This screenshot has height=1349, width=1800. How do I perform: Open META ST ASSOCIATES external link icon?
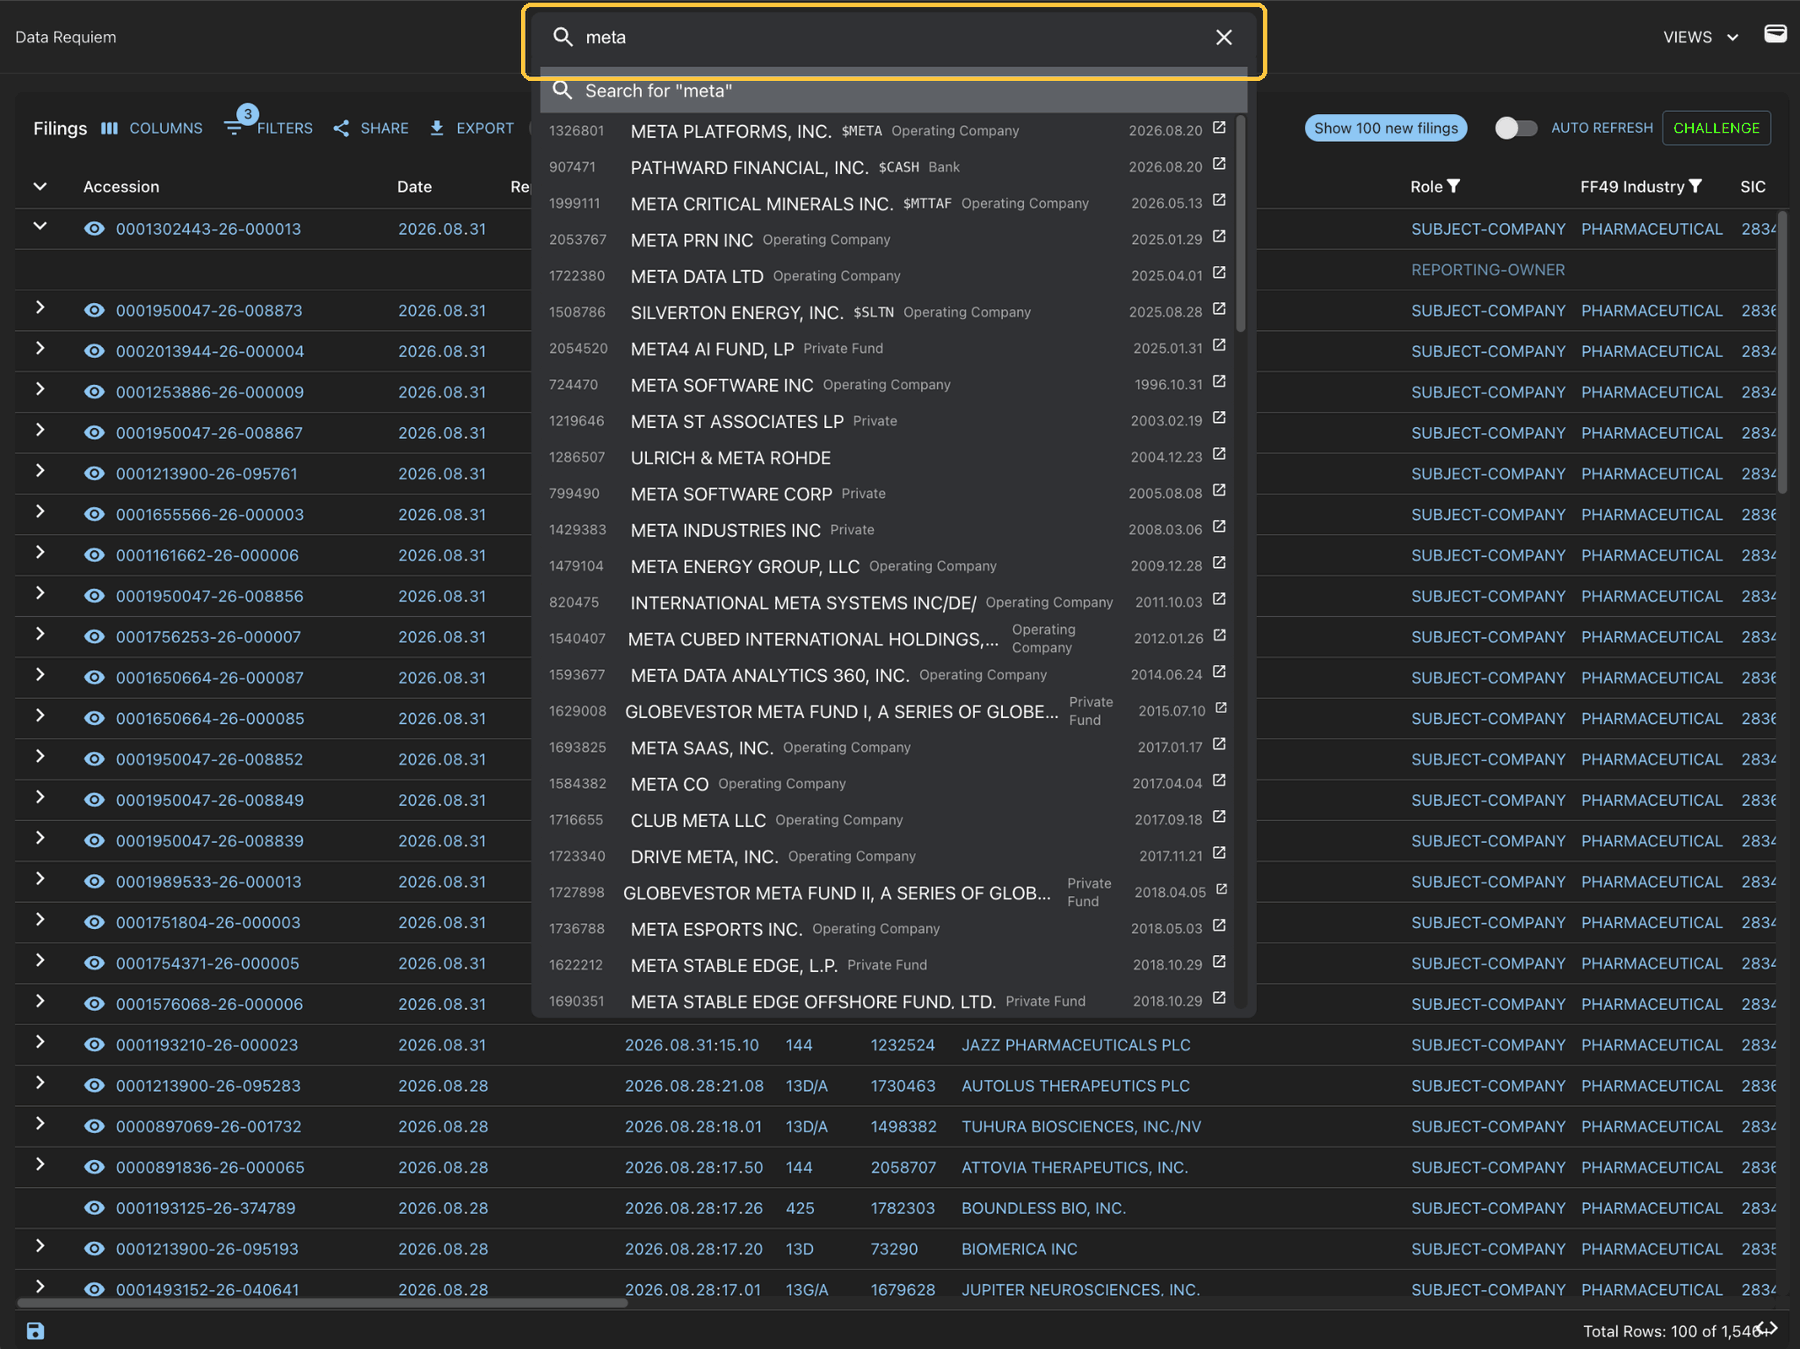[x=1219, y=418]
